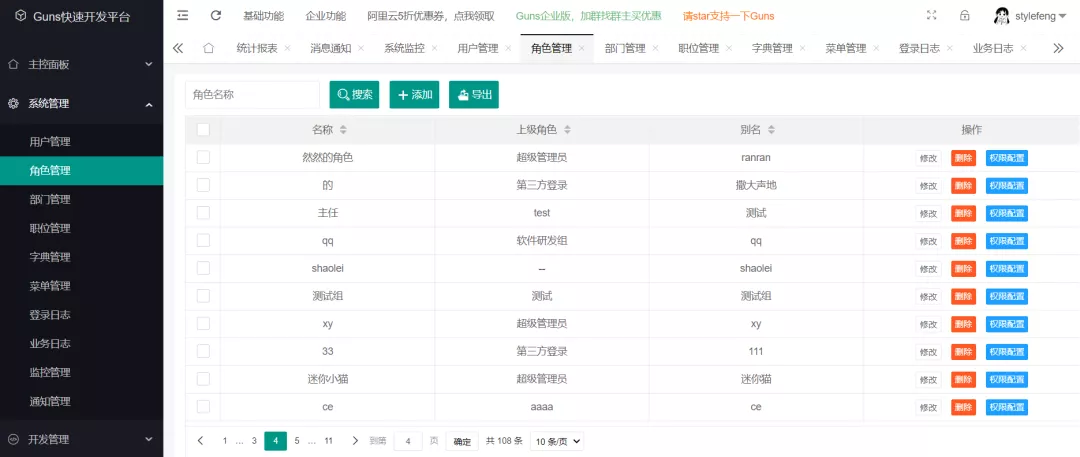
Task: Go to page 11 in pagination
Action: point(329,440)
